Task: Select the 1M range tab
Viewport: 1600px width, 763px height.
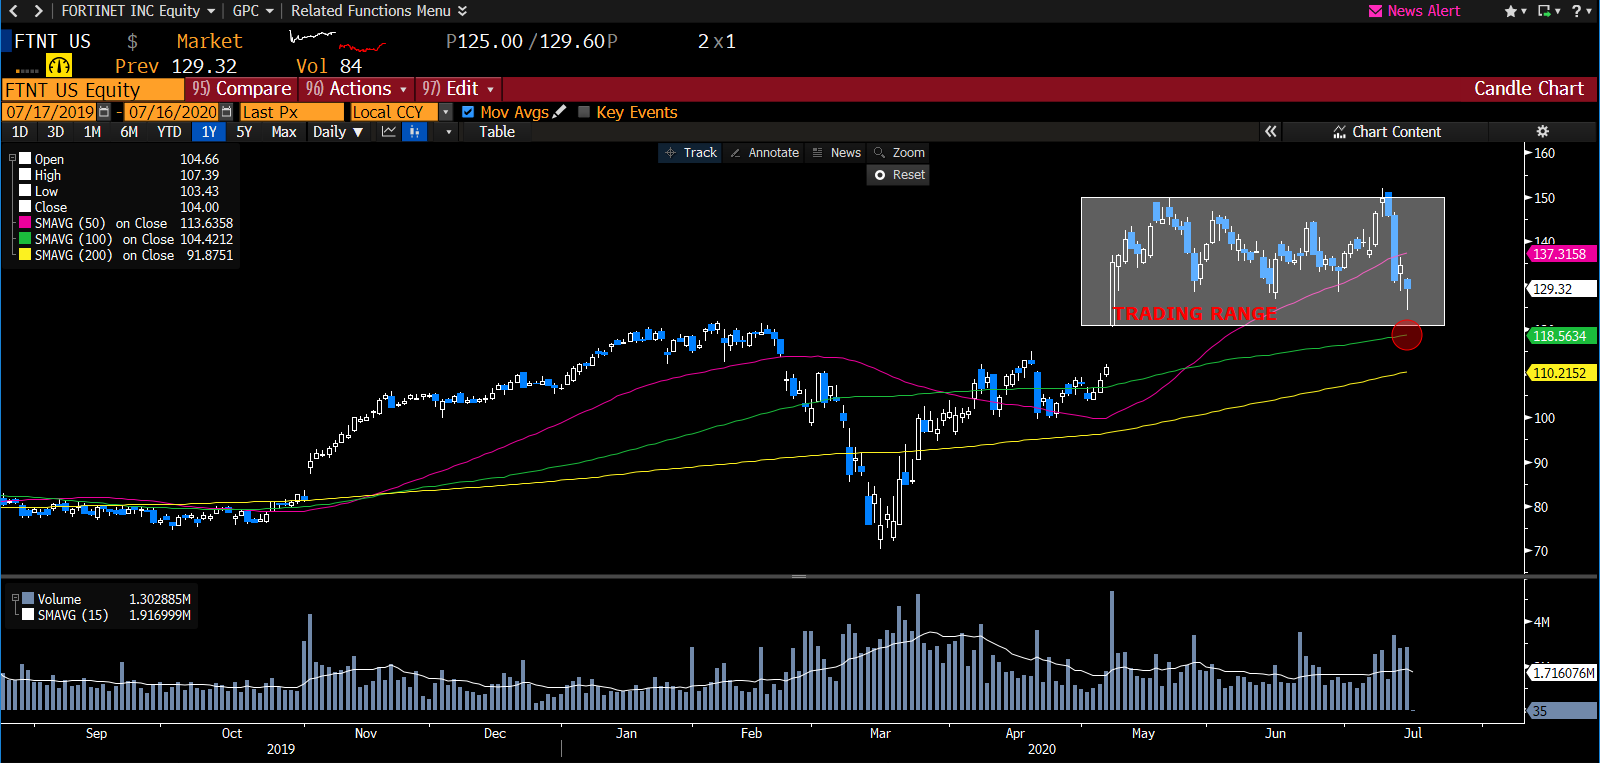Action: (92, 132)
